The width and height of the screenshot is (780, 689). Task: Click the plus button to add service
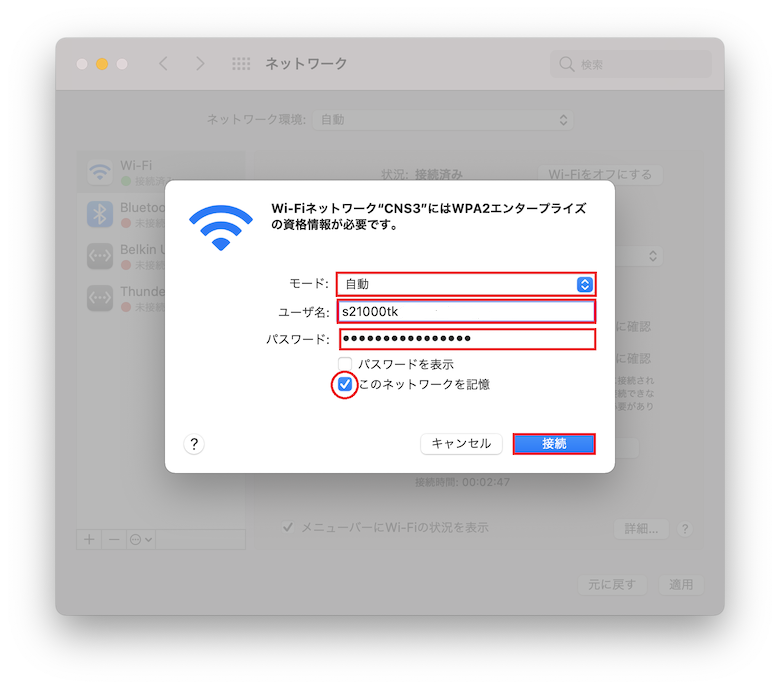coord(89,539)
